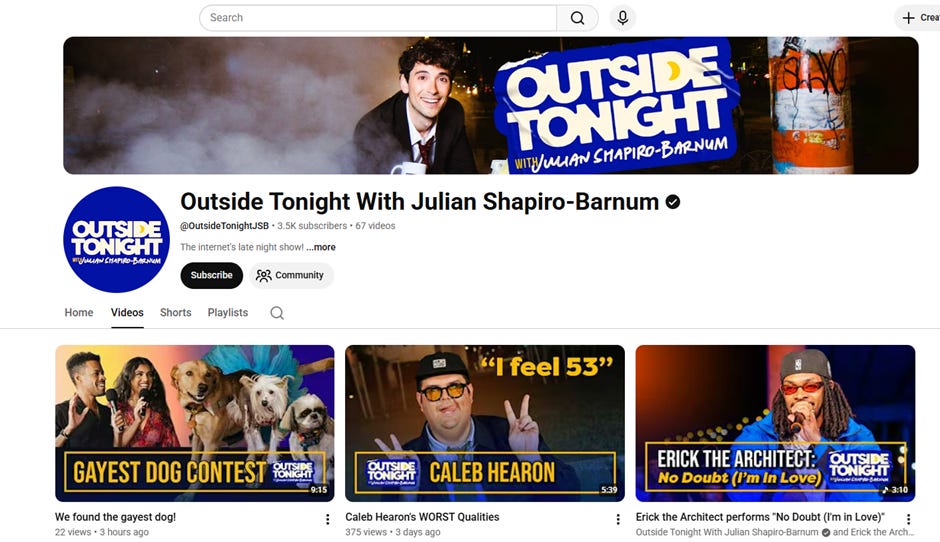Open the Create button
The image size is (940, 542).
(920, 18)
